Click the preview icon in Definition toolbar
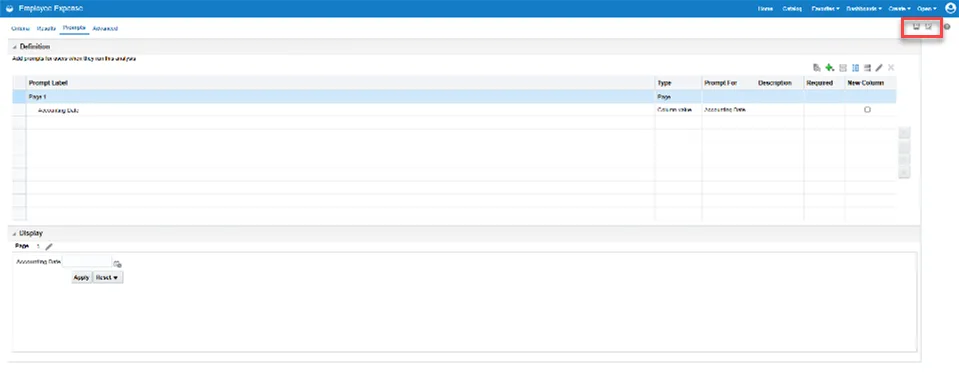 point(817,67)
